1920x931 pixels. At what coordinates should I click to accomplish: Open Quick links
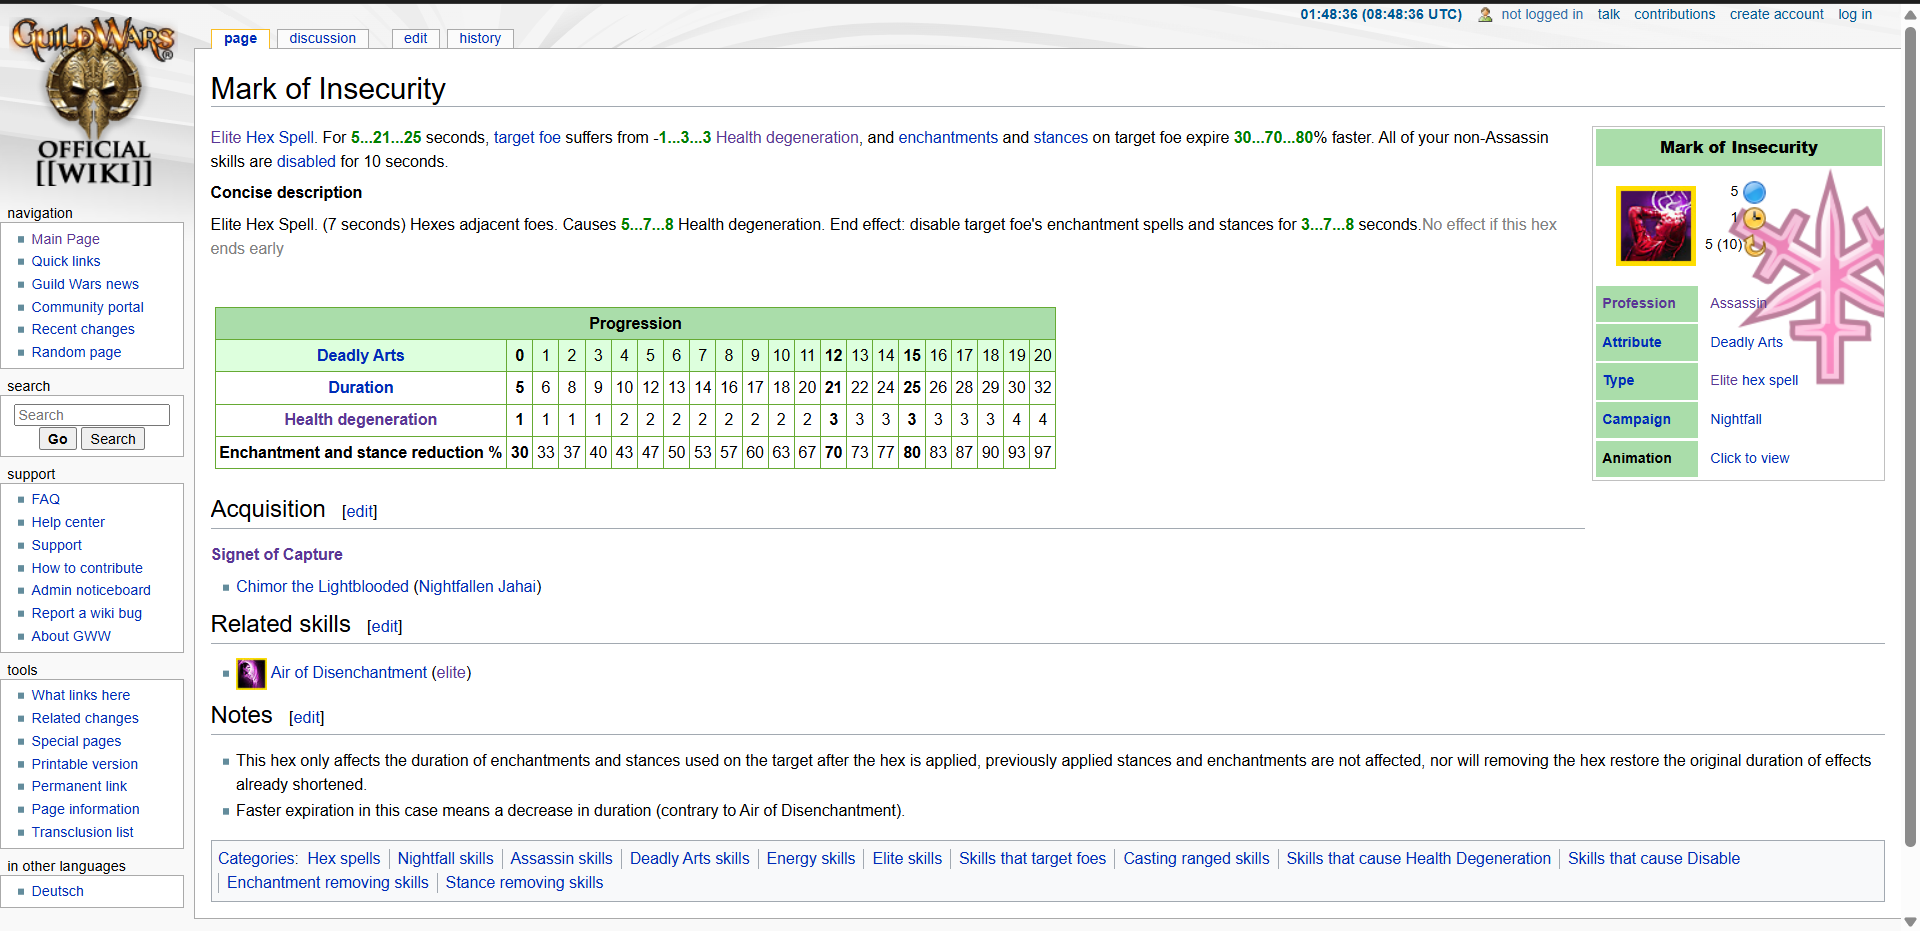[x=66, y=261]
